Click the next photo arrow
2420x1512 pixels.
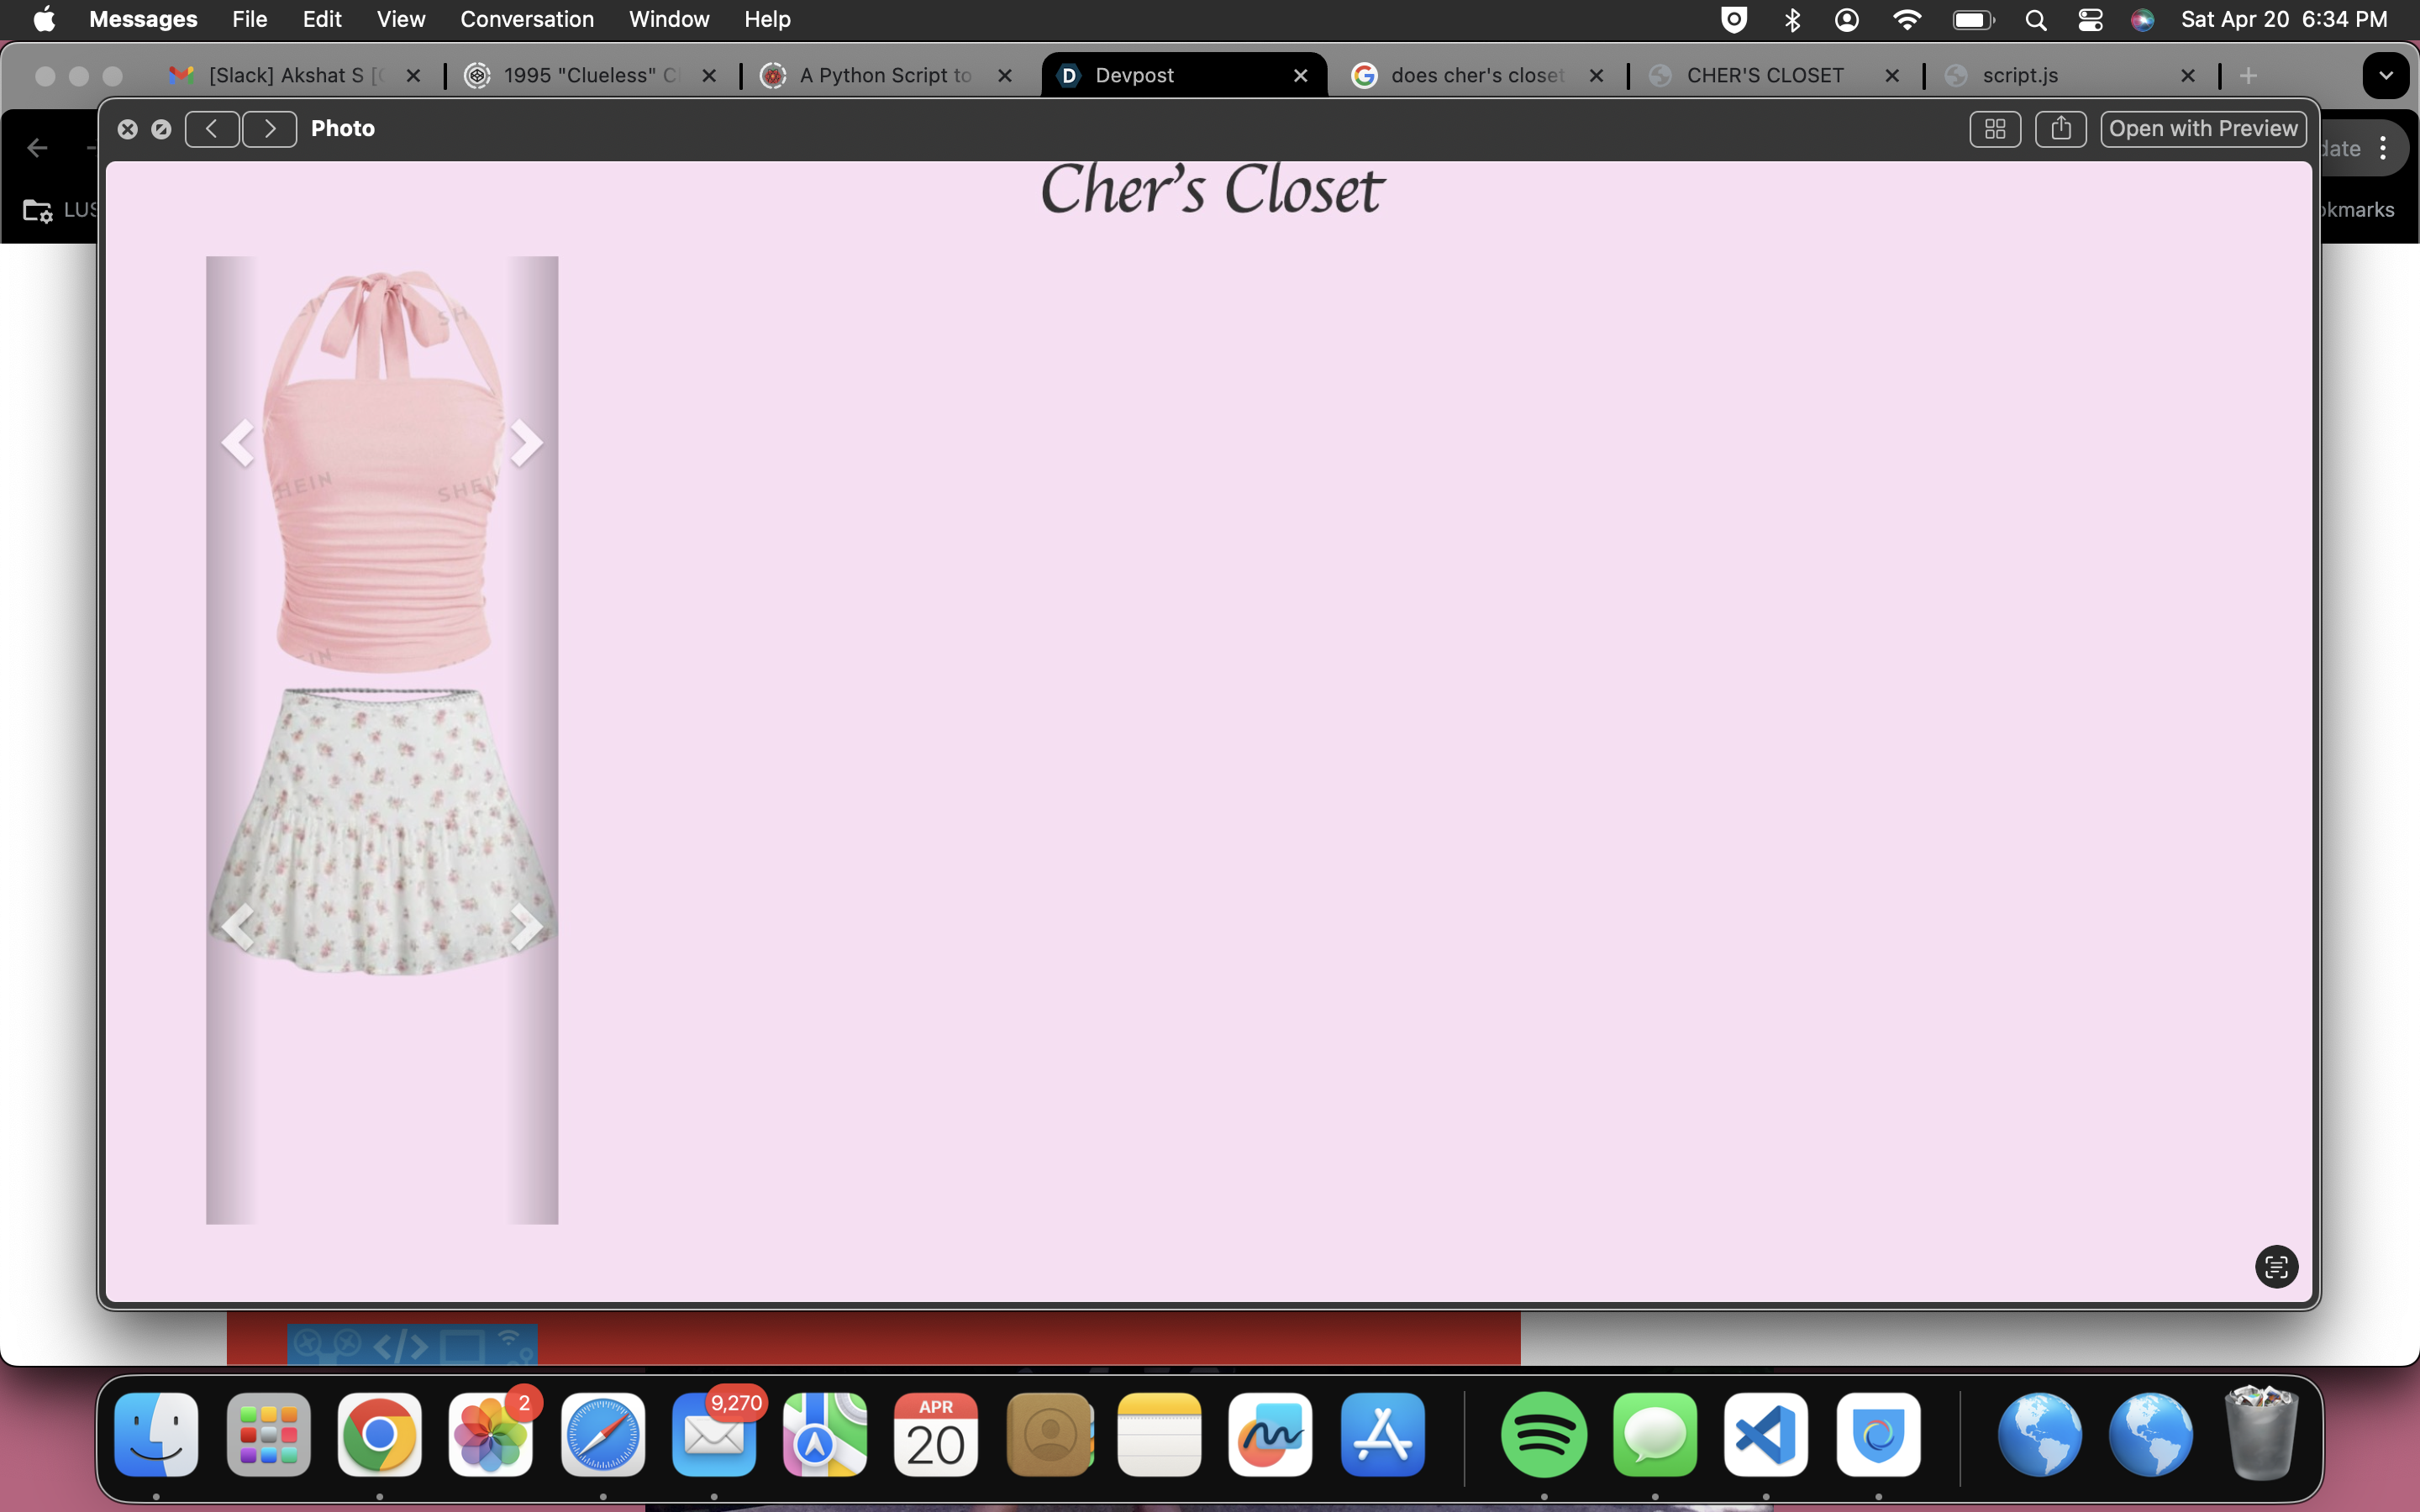(269, 128)
